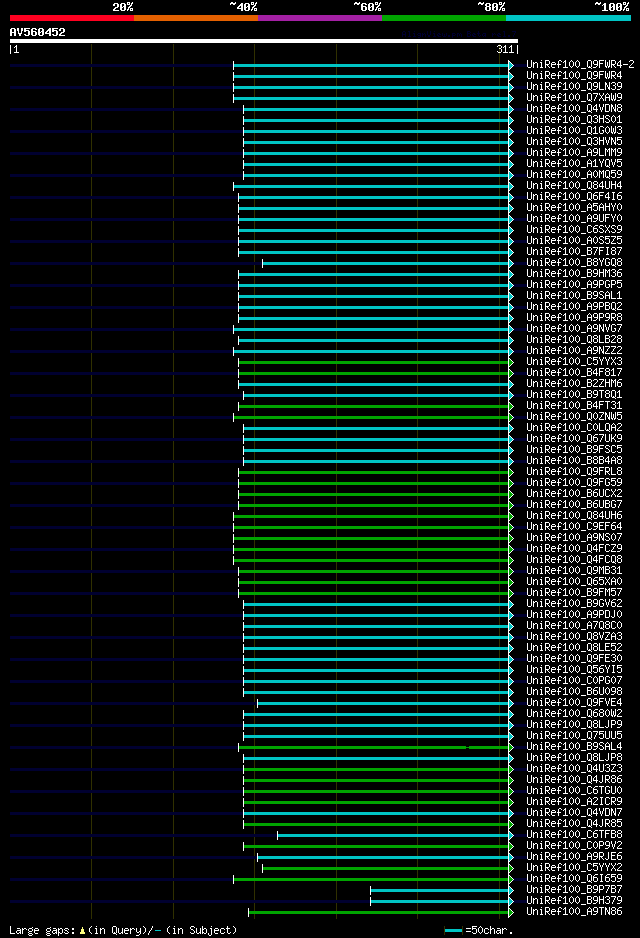Select the UniRef100_C6SXS9 label
Image resolution: width=640 pixels, height=938 pixels.
coord(574,230)
